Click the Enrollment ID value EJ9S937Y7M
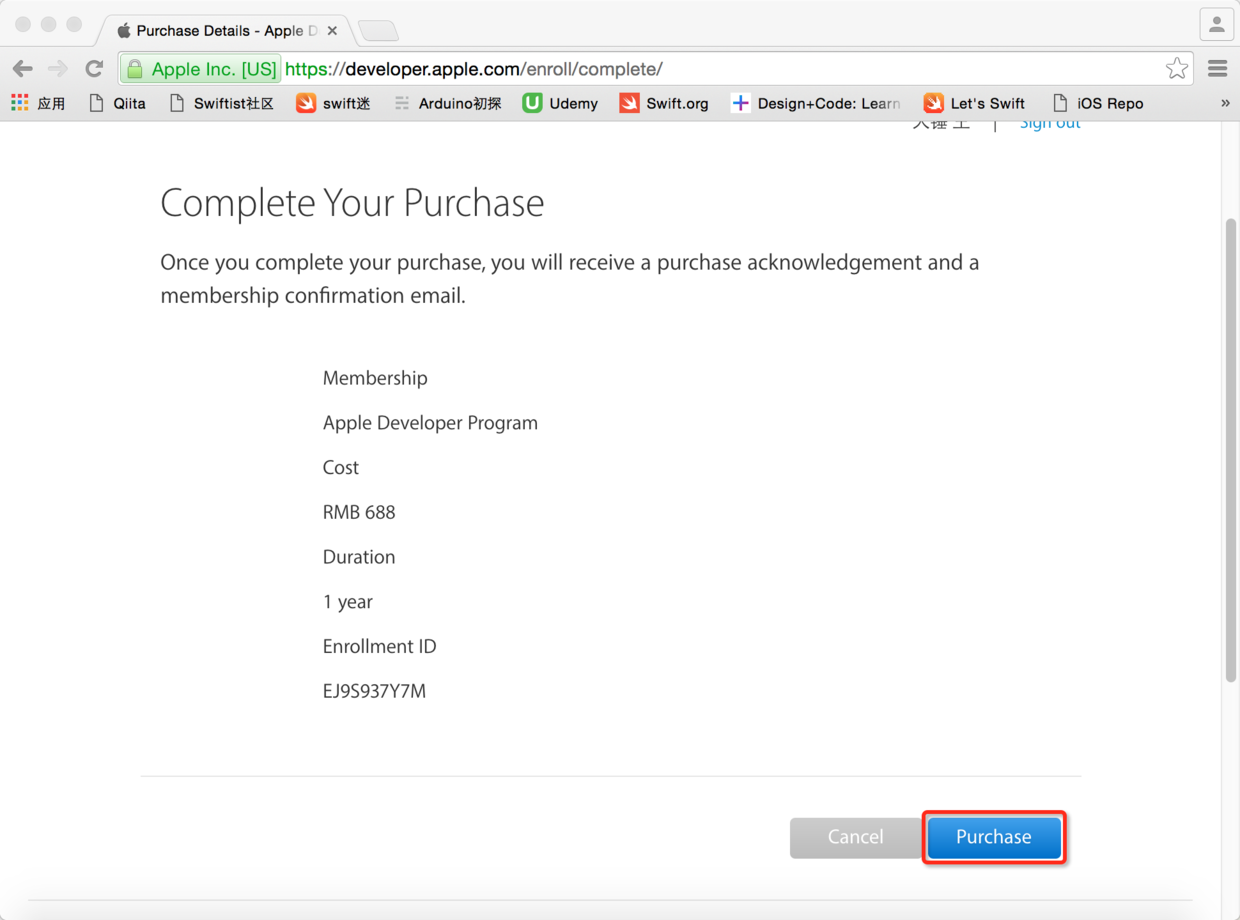The height and width of the screenshot is (920, 1240). click(374, 691)
